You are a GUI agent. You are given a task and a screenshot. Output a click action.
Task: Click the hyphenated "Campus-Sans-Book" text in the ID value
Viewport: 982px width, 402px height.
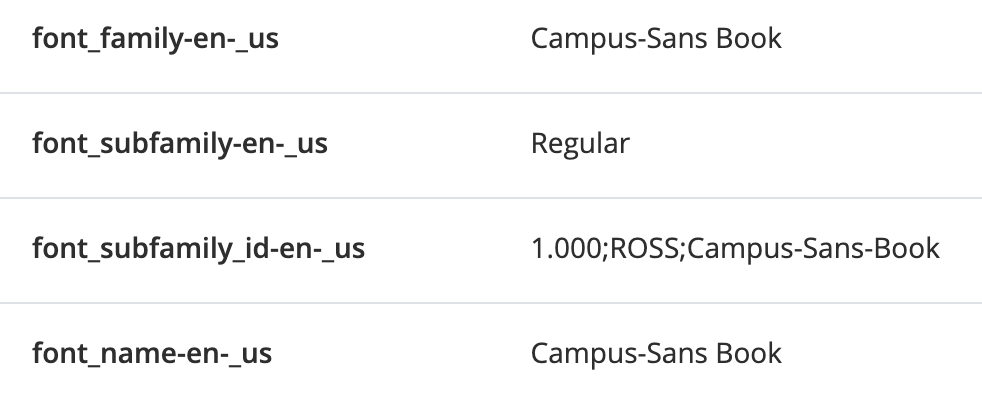pyautogui.click(x=814, y=248)
